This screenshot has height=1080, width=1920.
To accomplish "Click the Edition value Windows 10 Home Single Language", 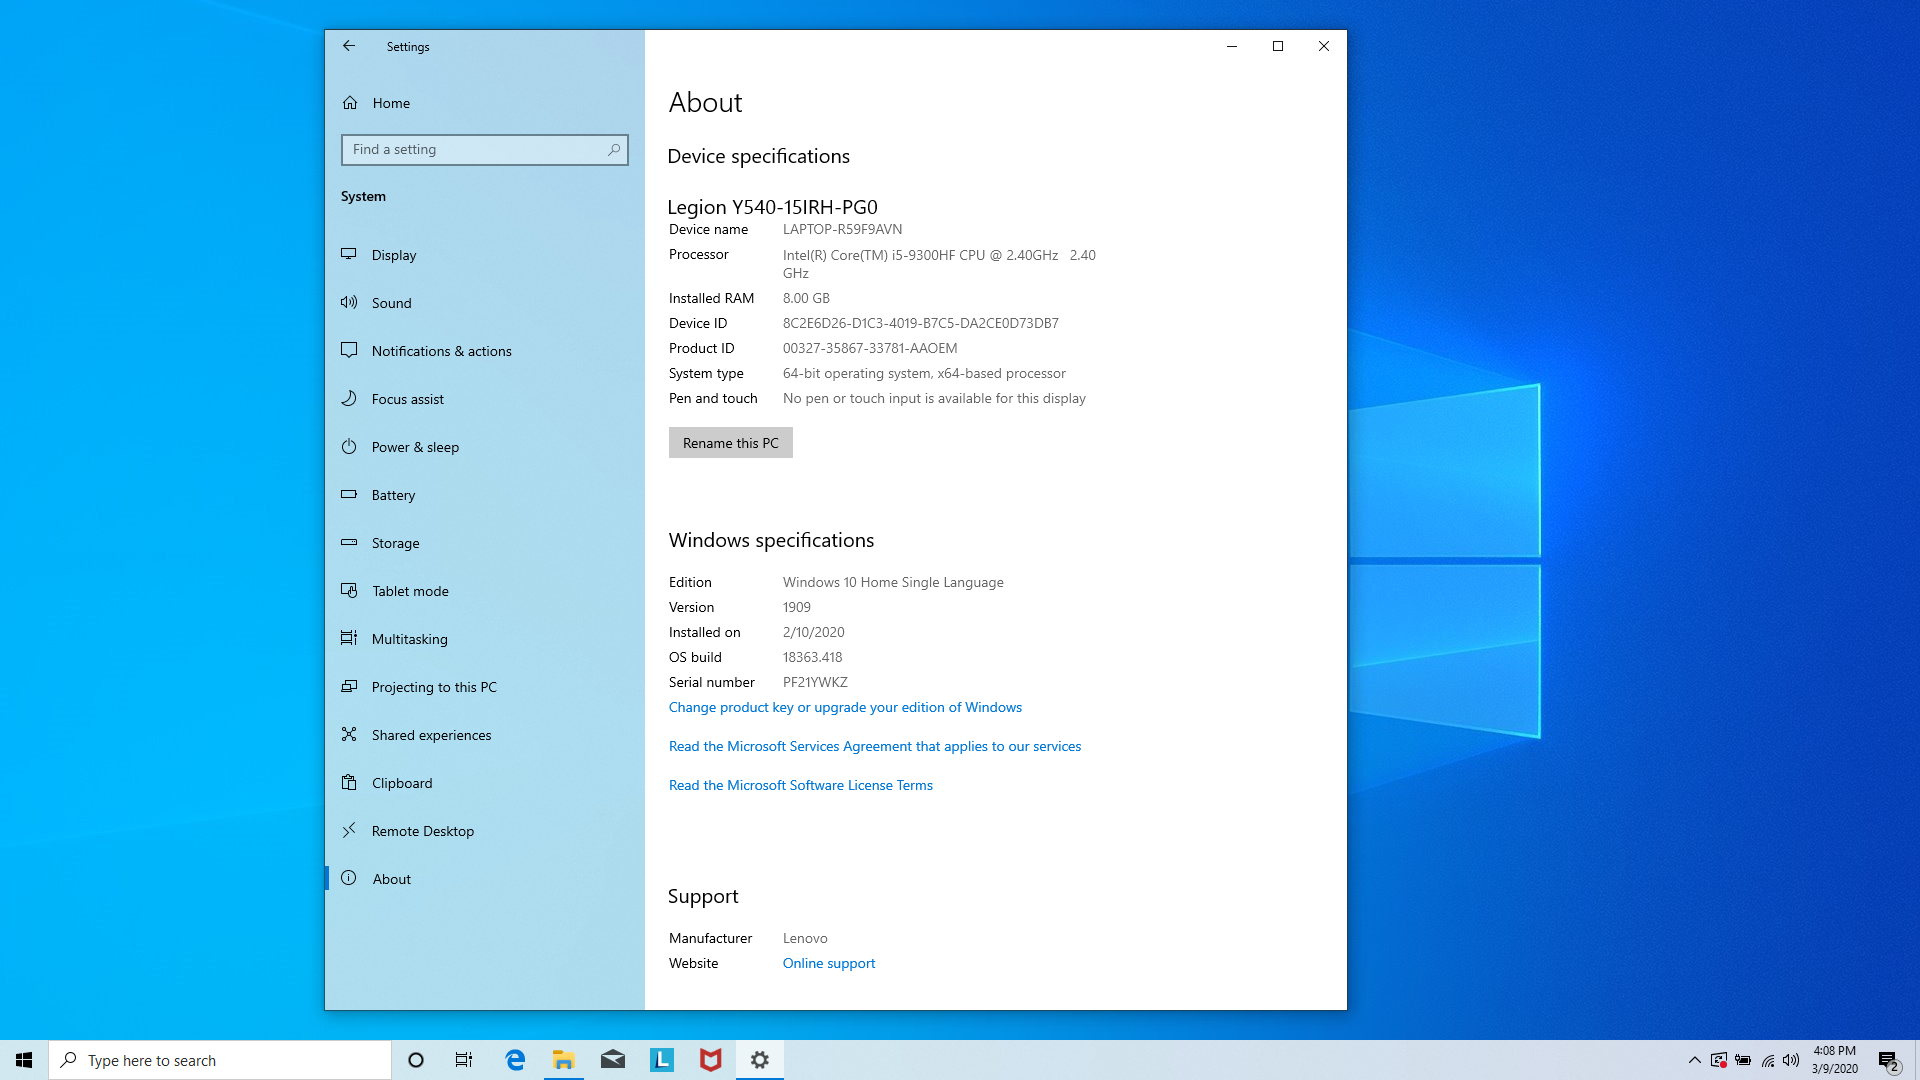I will click(x=893, y=582).
